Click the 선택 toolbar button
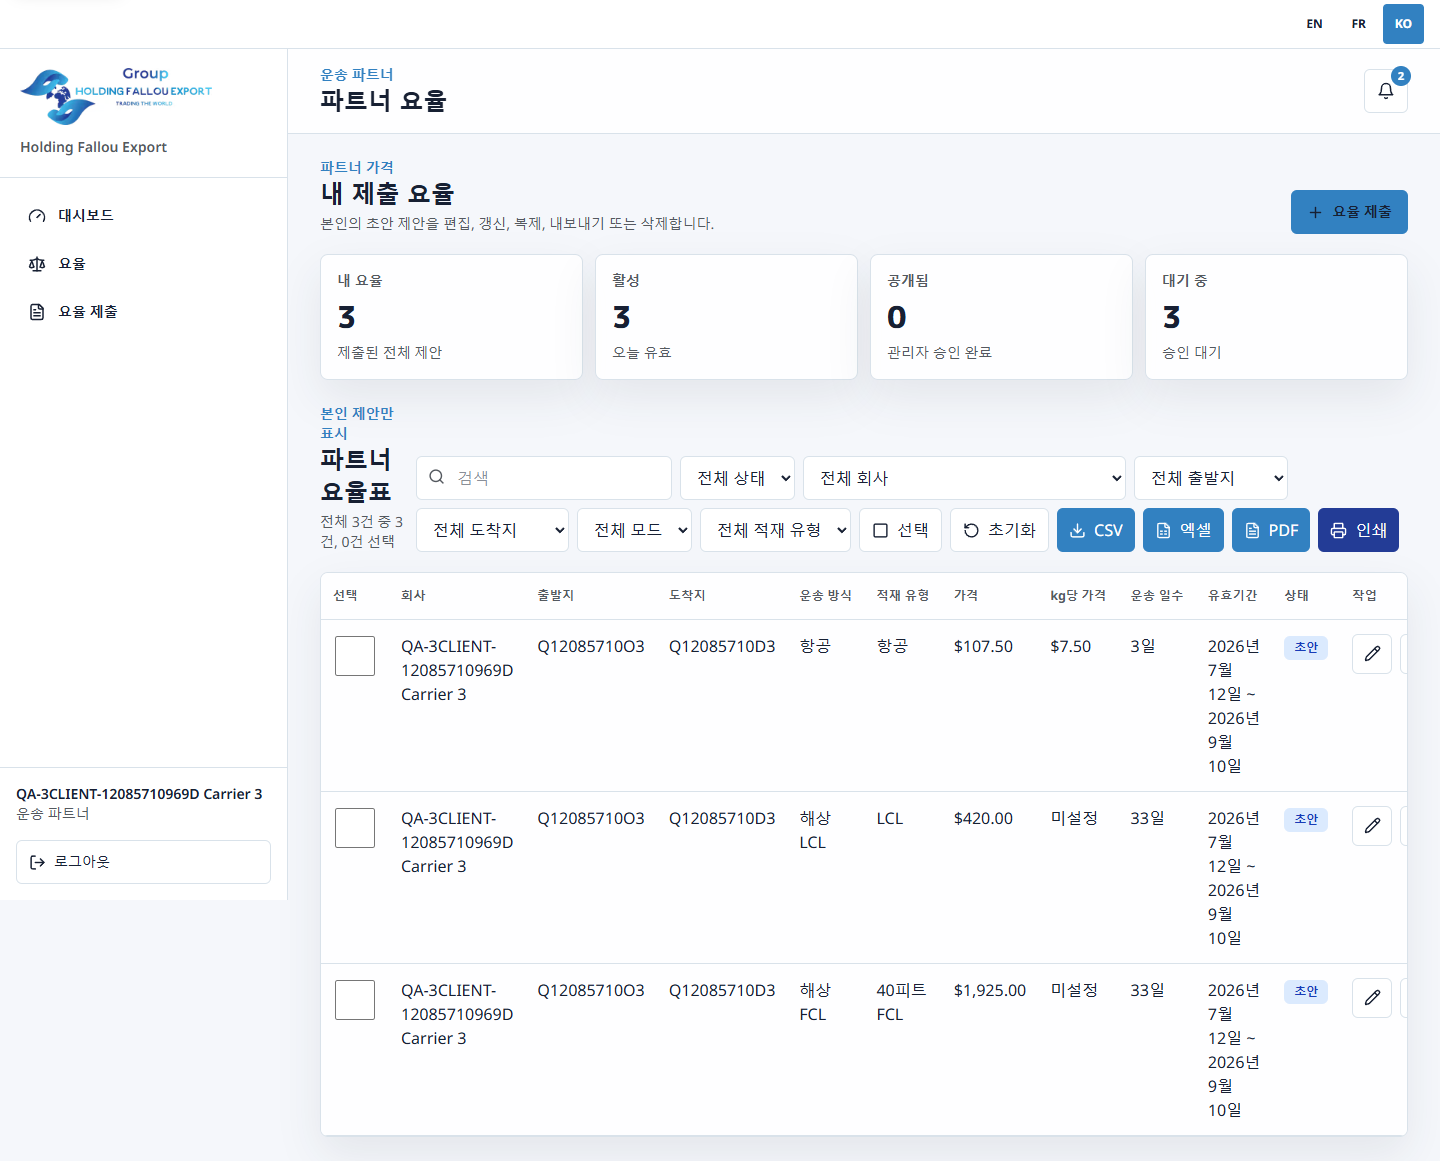Screen dimensions: 1440x1161 point(900,530)
